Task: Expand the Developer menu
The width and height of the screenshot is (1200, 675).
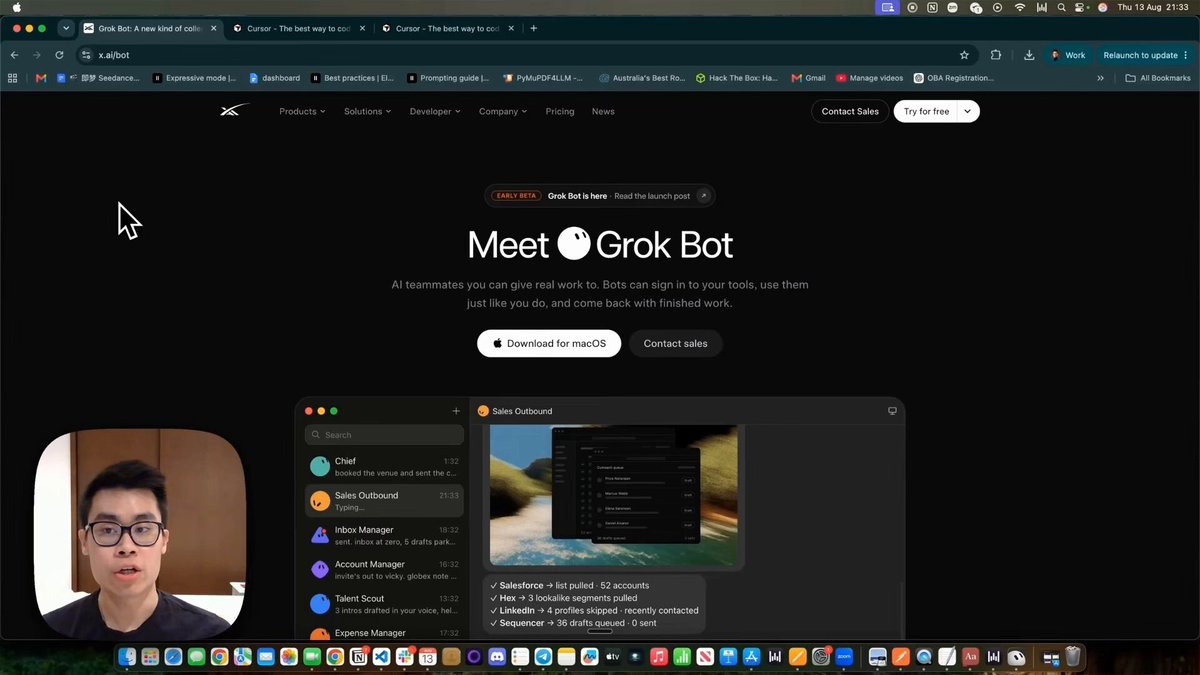Action: (x=435, y=111)
